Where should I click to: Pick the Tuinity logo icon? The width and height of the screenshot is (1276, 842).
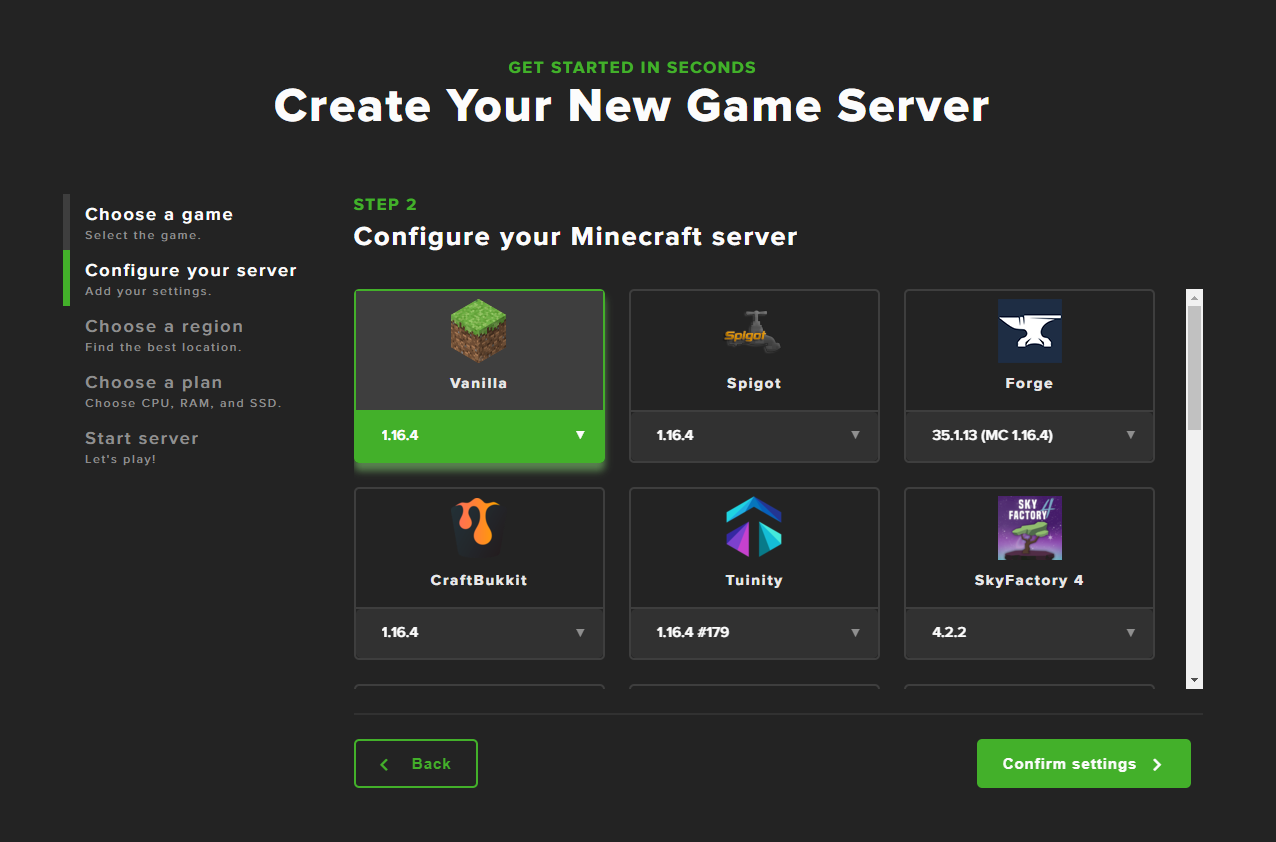(754, 527)
